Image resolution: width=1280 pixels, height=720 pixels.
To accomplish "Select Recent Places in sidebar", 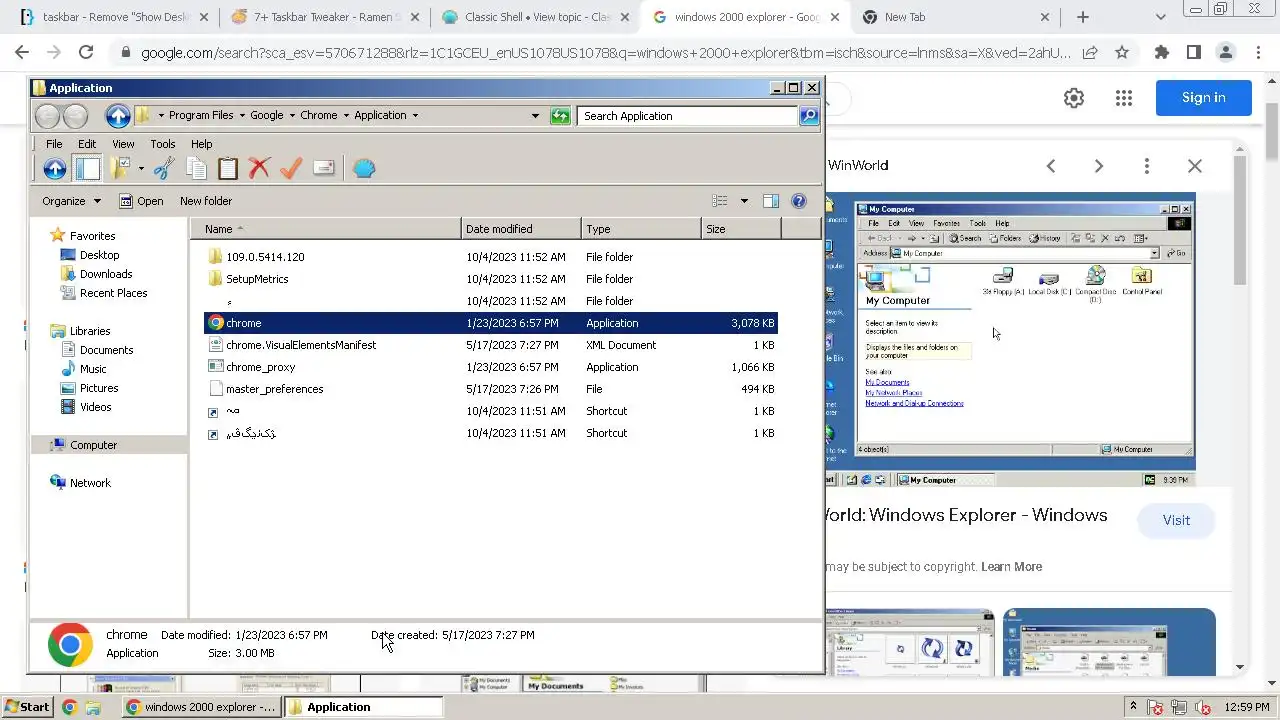I will [113, 293].
